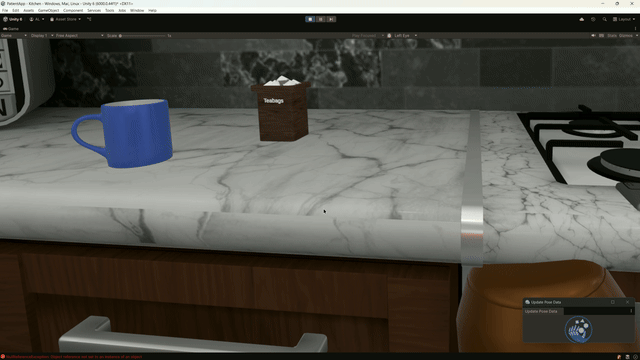Open the Game tab more-options menu
Screen dimensions: 640x360
tap(636, 29)
